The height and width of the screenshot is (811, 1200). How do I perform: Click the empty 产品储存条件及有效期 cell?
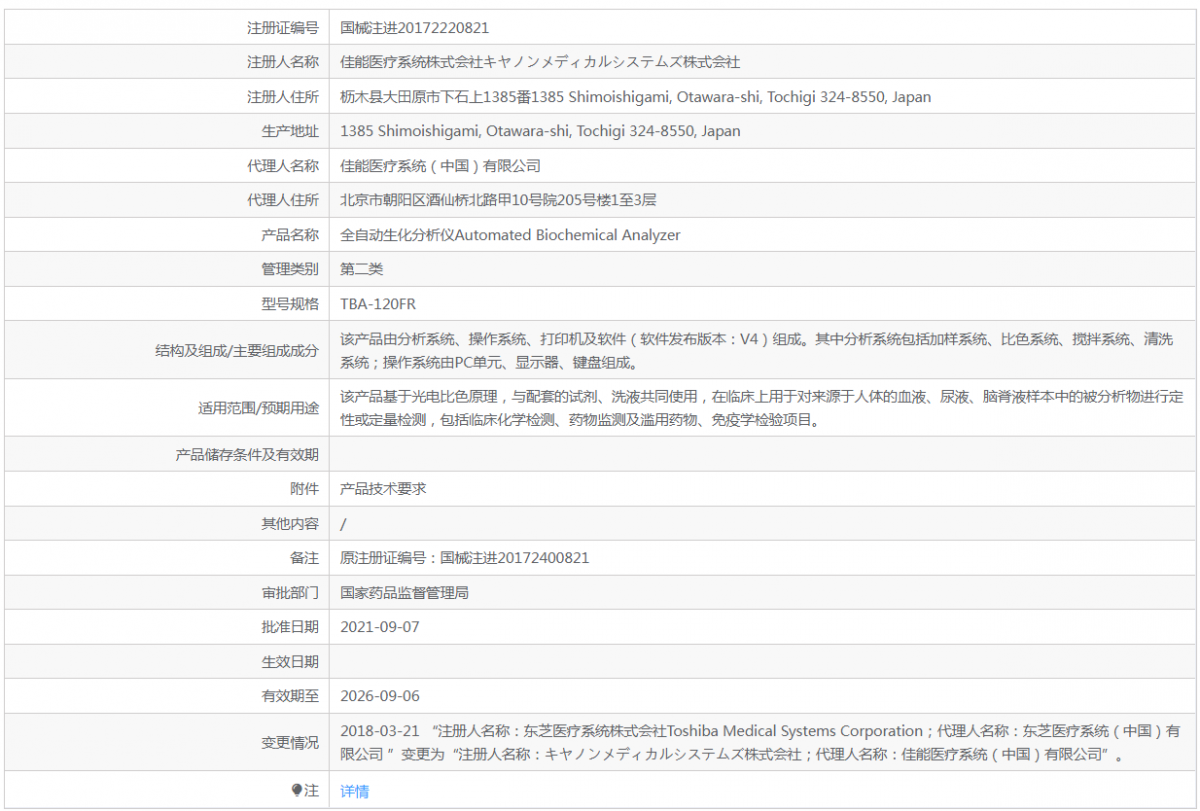(762, 455)
